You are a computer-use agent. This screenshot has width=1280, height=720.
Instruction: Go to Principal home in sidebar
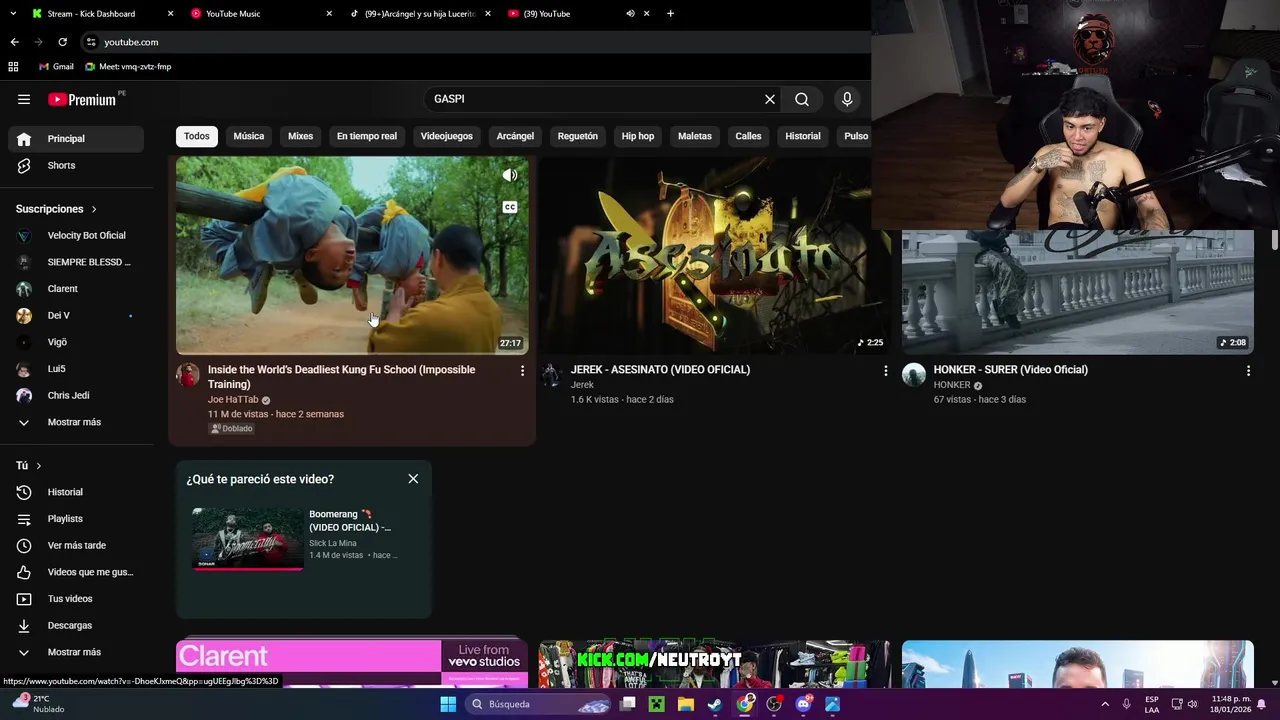point(76,139)
